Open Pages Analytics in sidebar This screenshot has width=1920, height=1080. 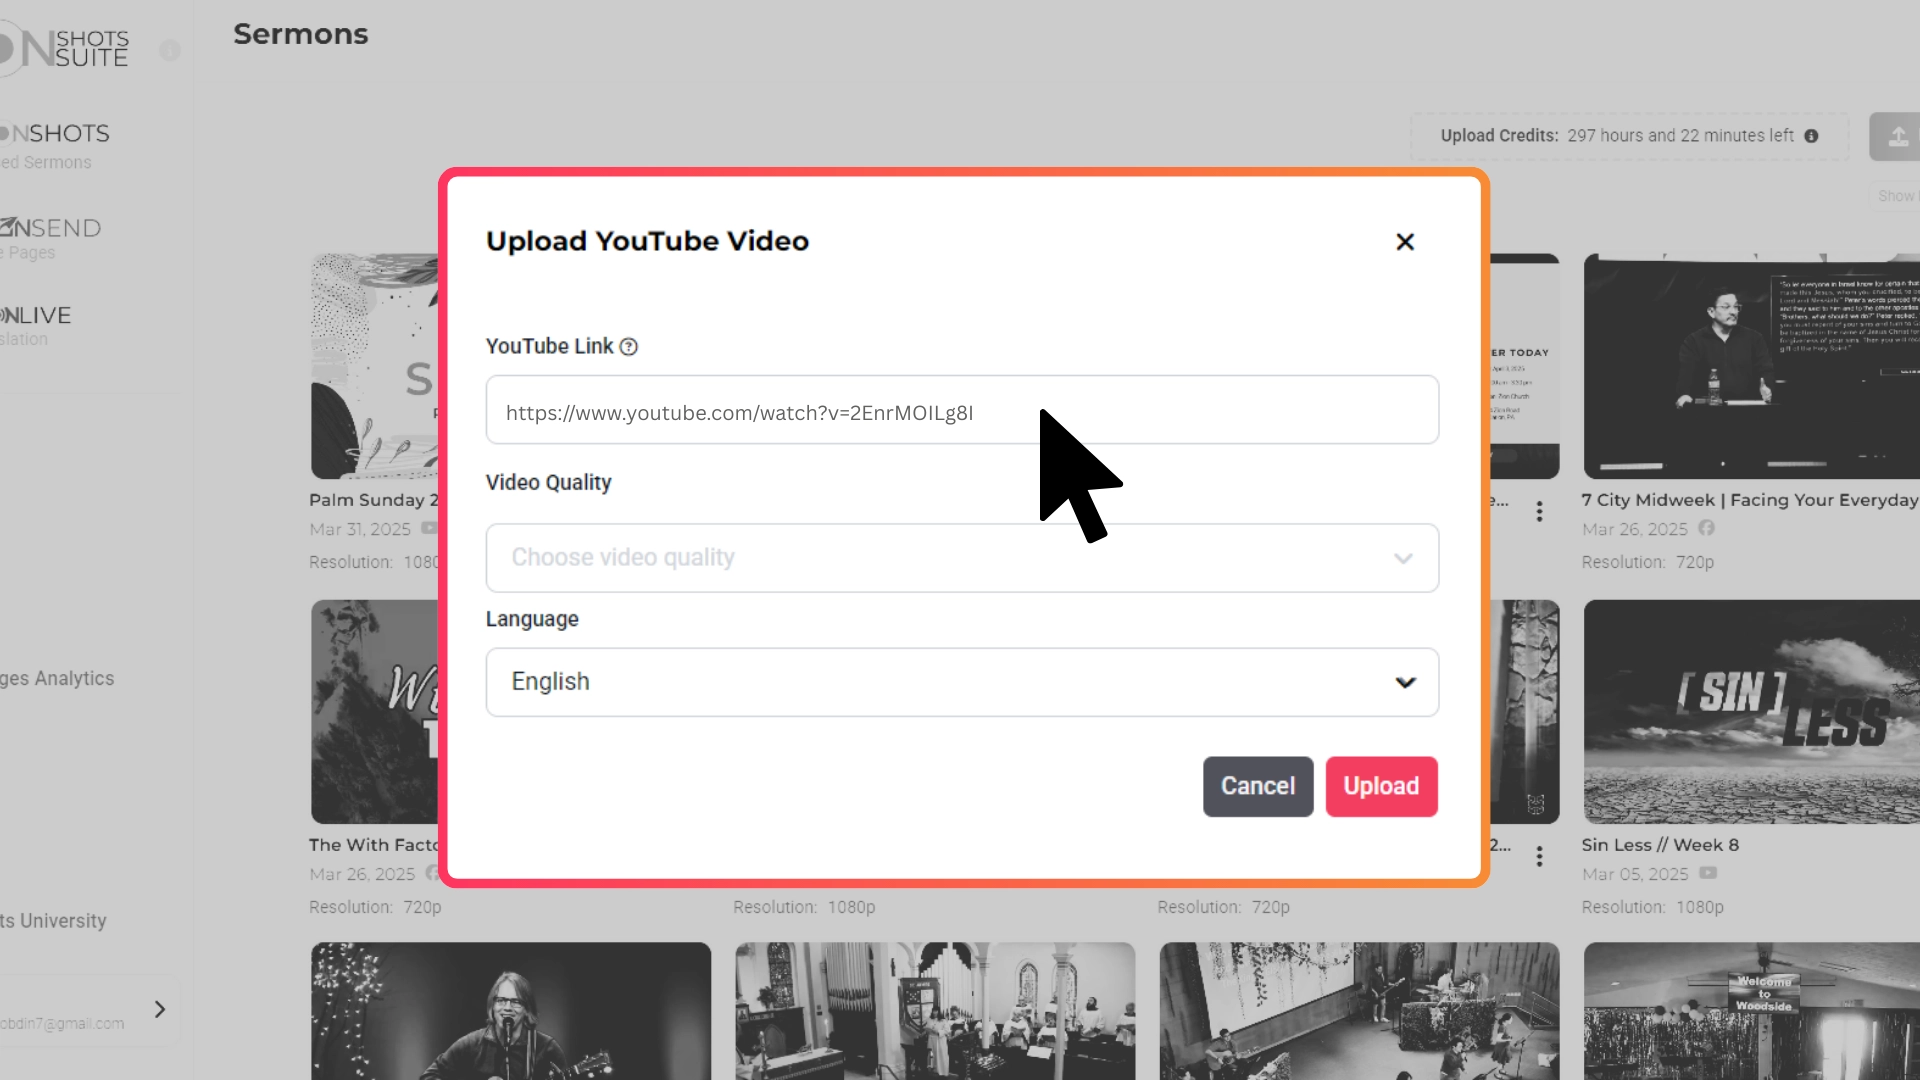click(x=57, y=679)
